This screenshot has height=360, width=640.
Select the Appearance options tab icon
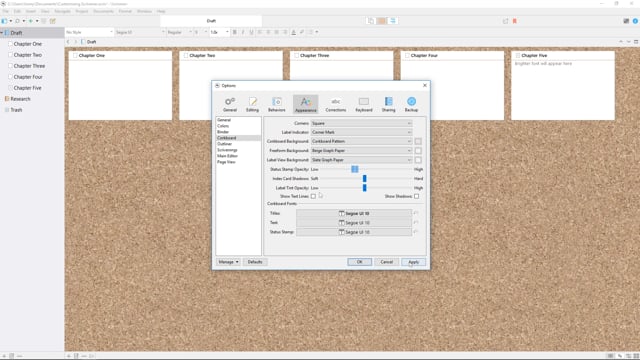tap(305, 104)
